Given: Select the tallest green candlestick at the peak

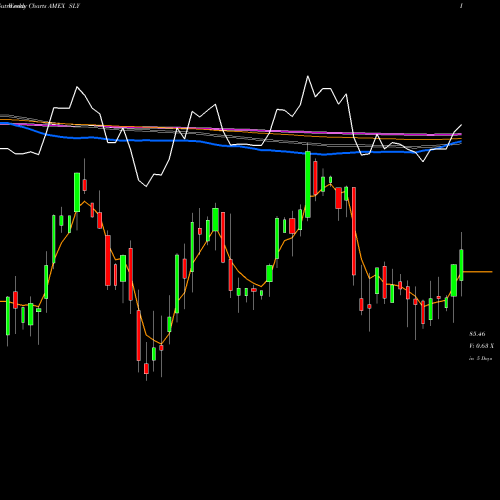Looking at the screenshot, I should click(x=308, y=184).
